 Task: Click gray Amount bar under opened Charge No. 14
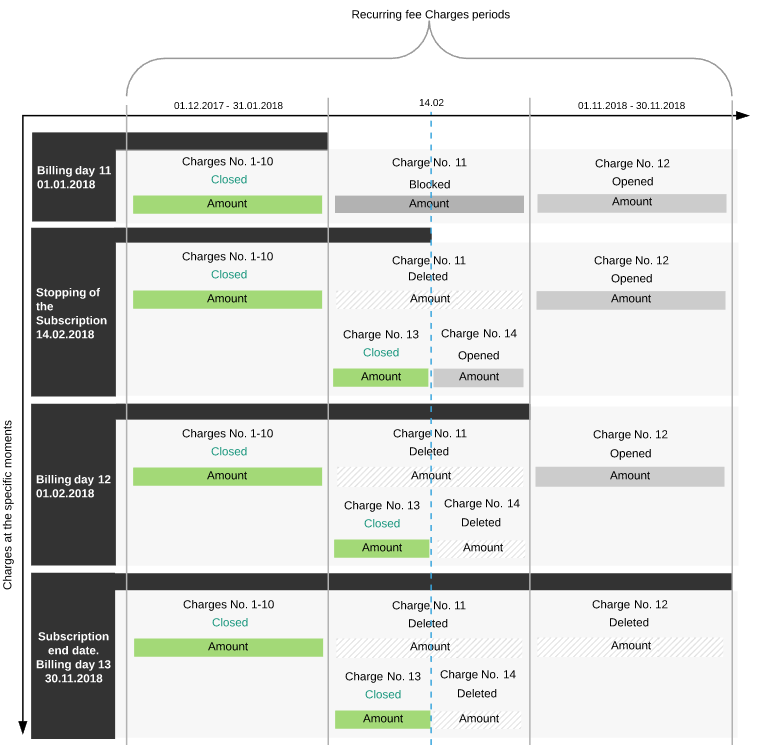point(479,377)
